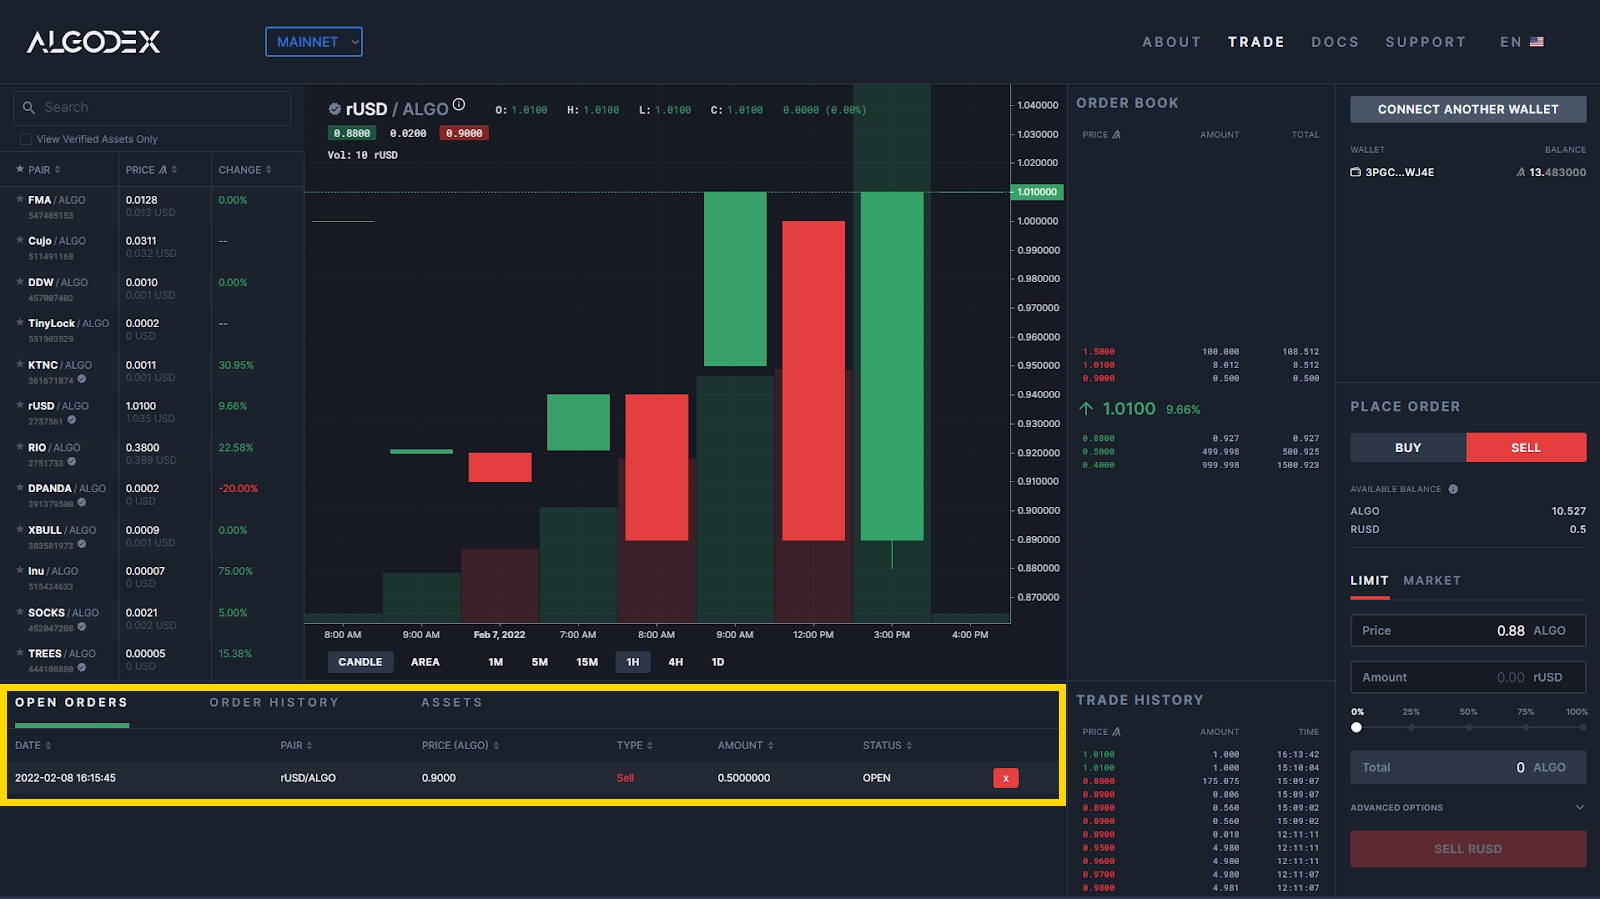Image resolution: width=1600 pixels, height=899 pixels.
Task: Favorite the TinyLock/ALGO pair star
Action: 20,323
